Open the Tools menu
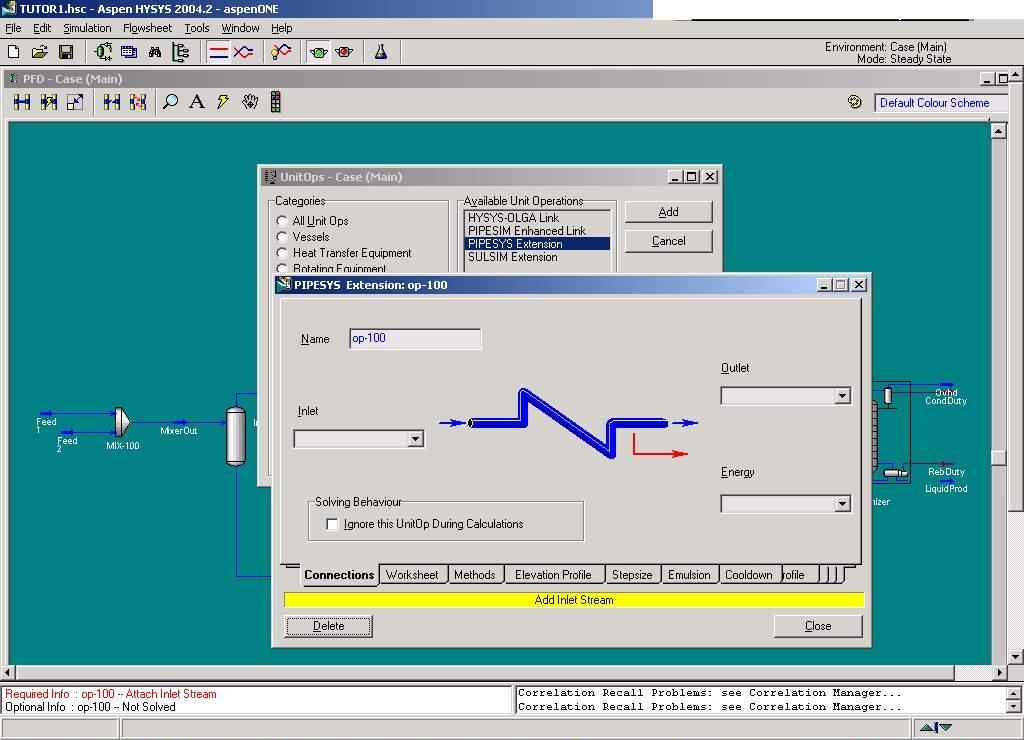 tap(197, 28)
